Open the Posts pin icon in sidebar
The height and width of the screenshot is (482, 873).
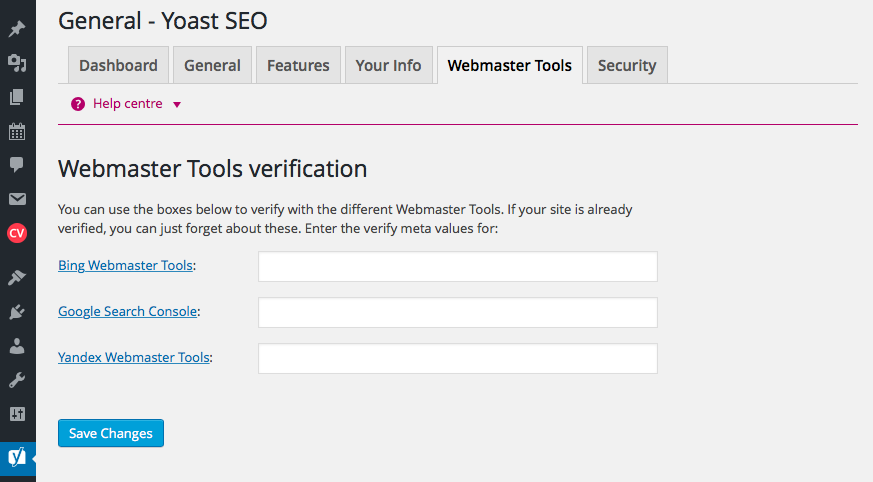[x=17, y=28]
